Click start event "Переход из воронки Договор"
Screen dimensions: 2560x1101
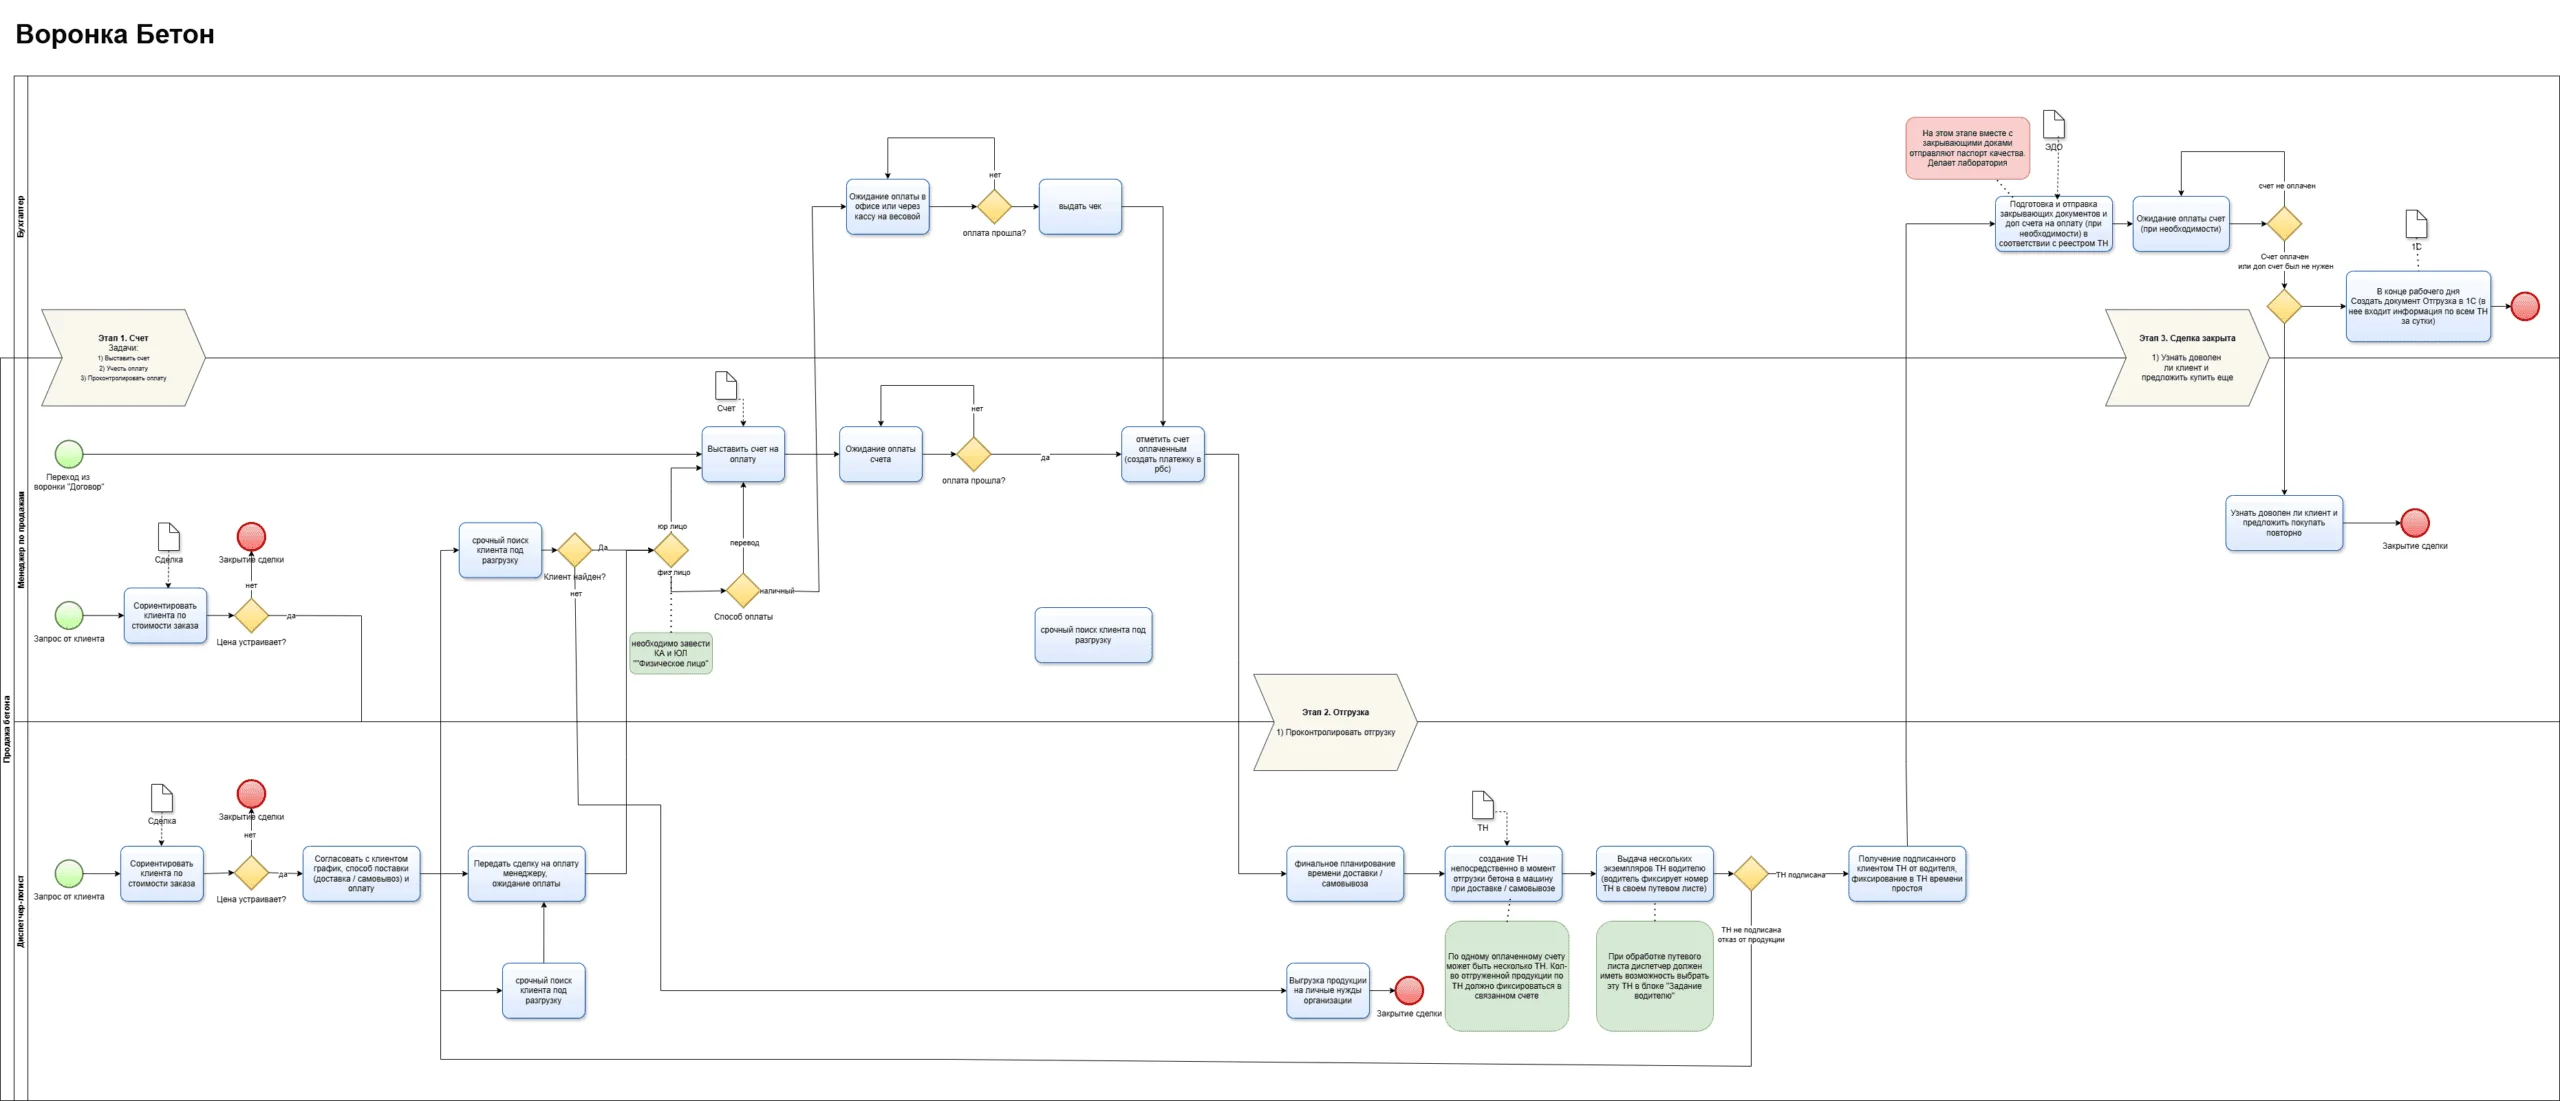pyautogui.click(x=69, y=454)
